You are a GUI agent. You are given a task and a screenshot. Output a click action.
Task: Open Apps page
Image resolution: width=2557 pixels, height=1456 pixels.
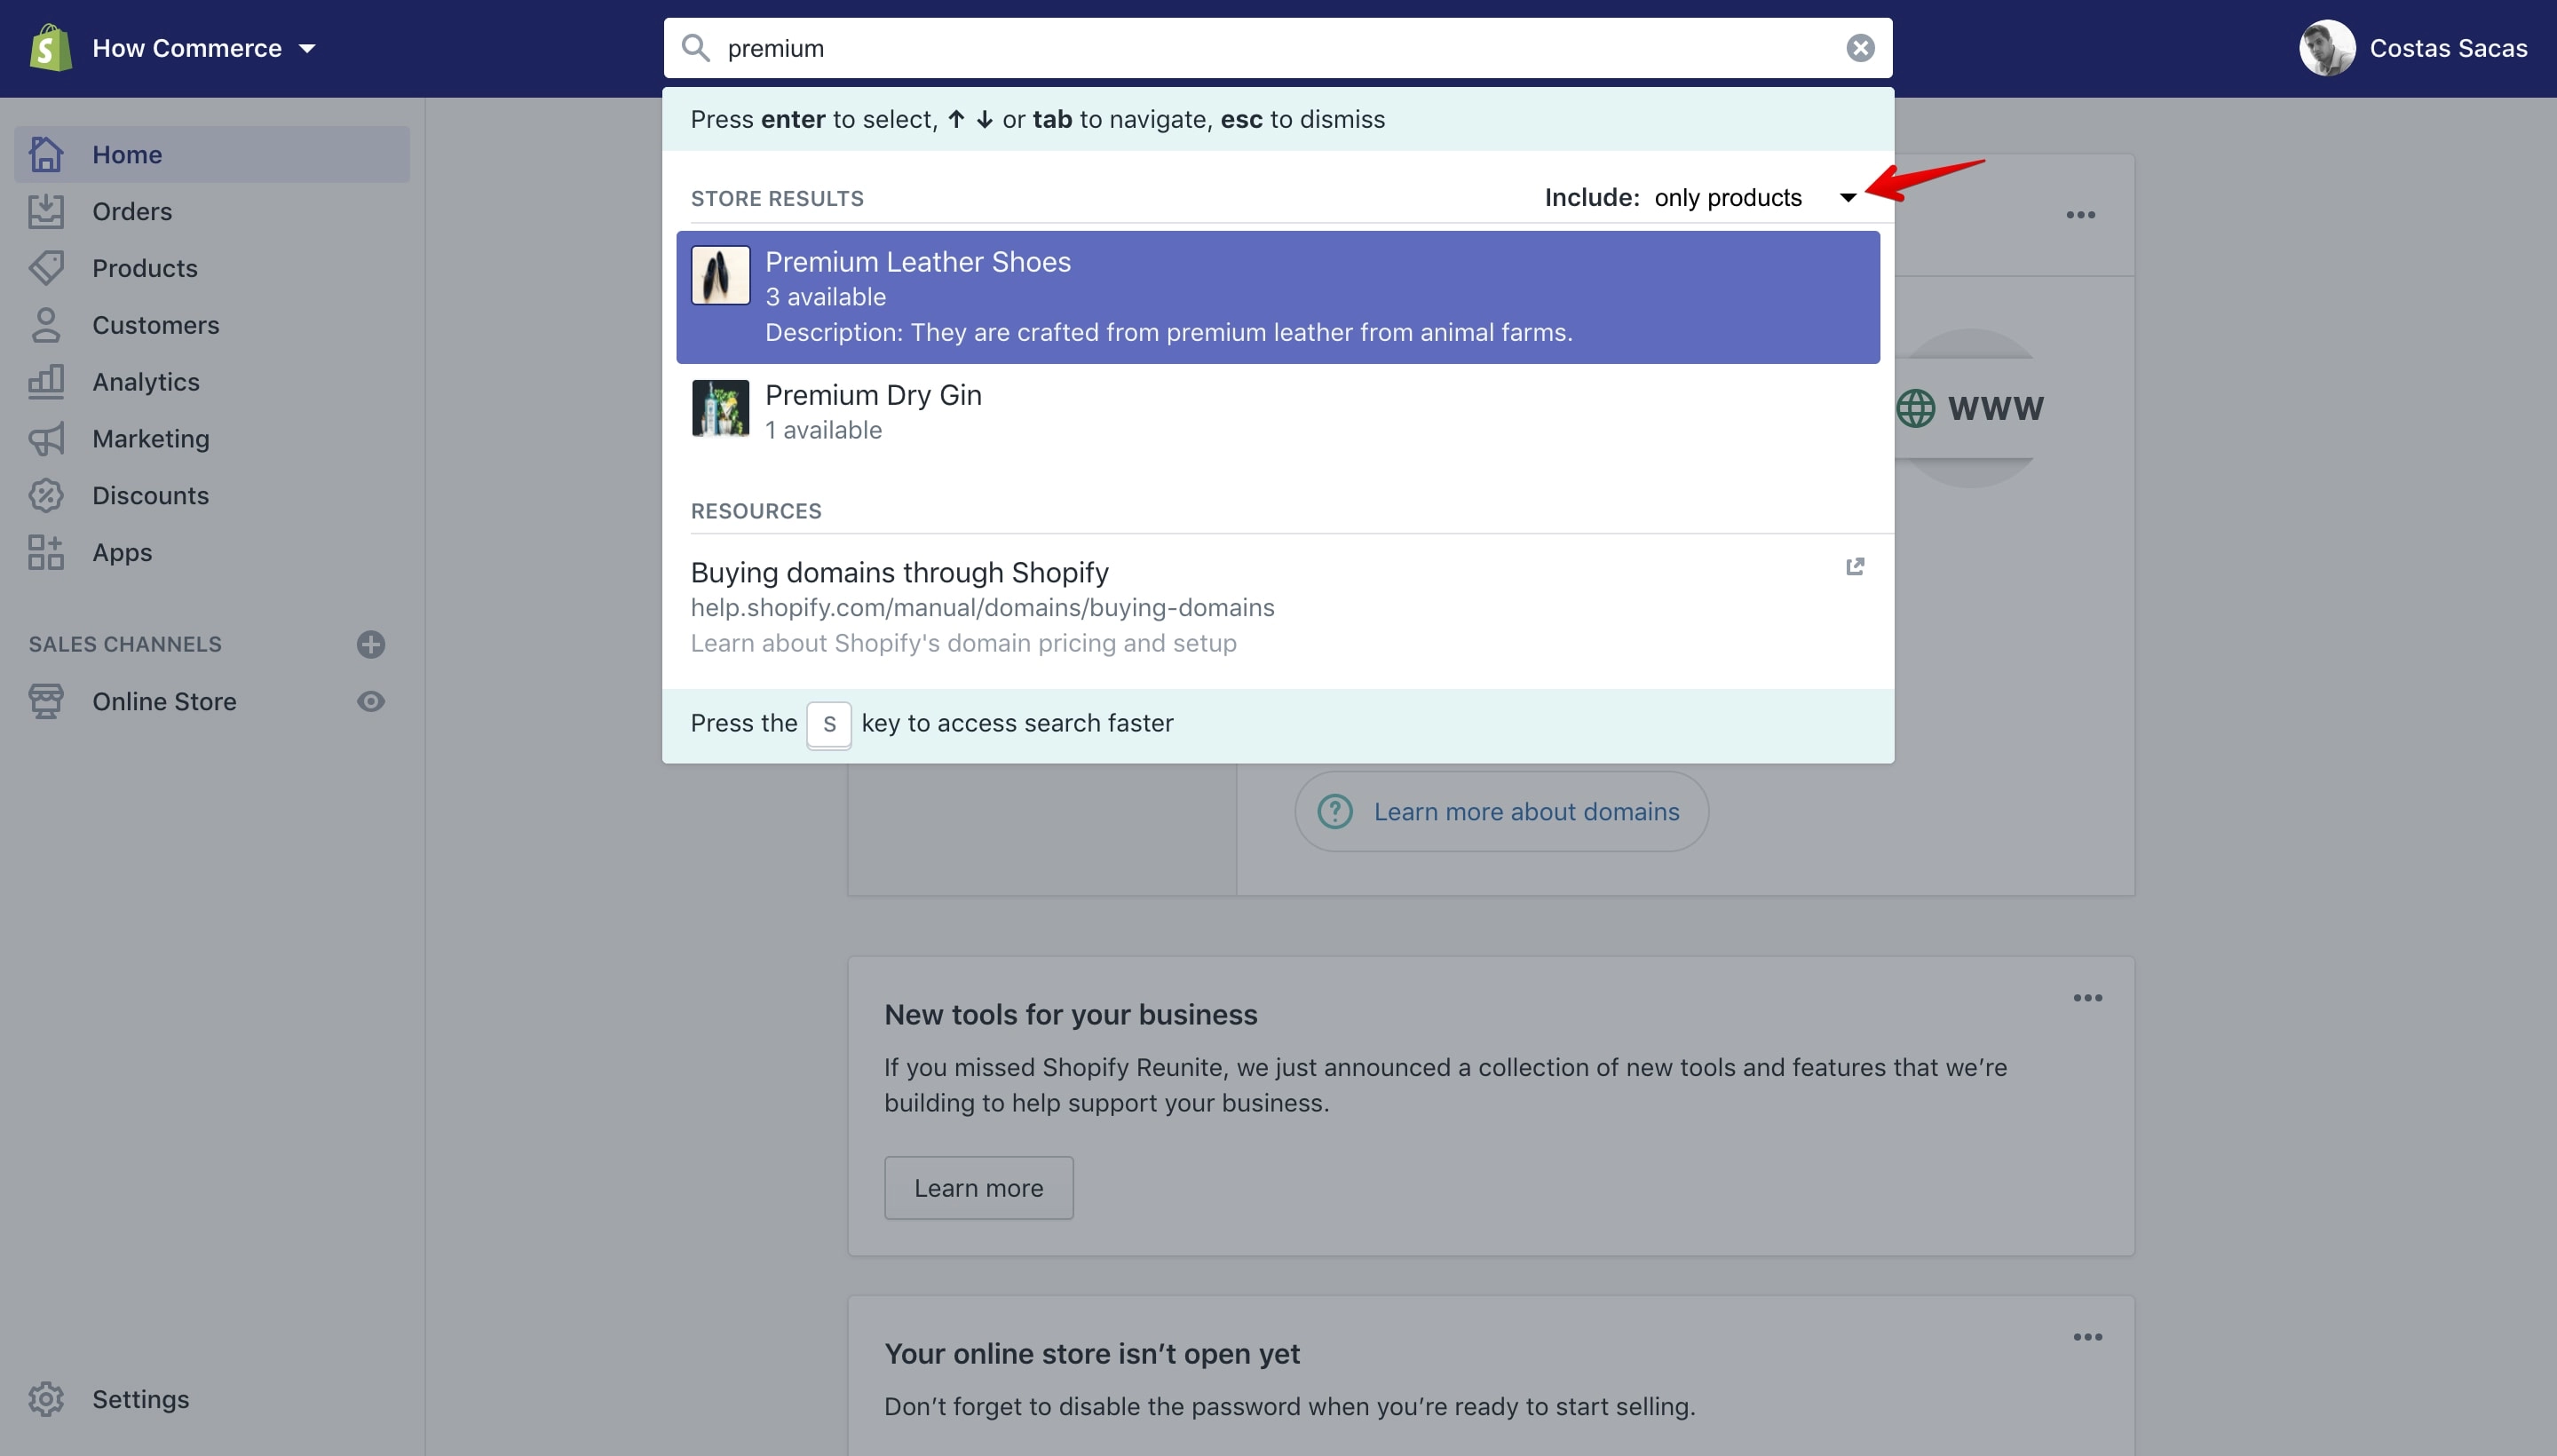pos(212,552)
